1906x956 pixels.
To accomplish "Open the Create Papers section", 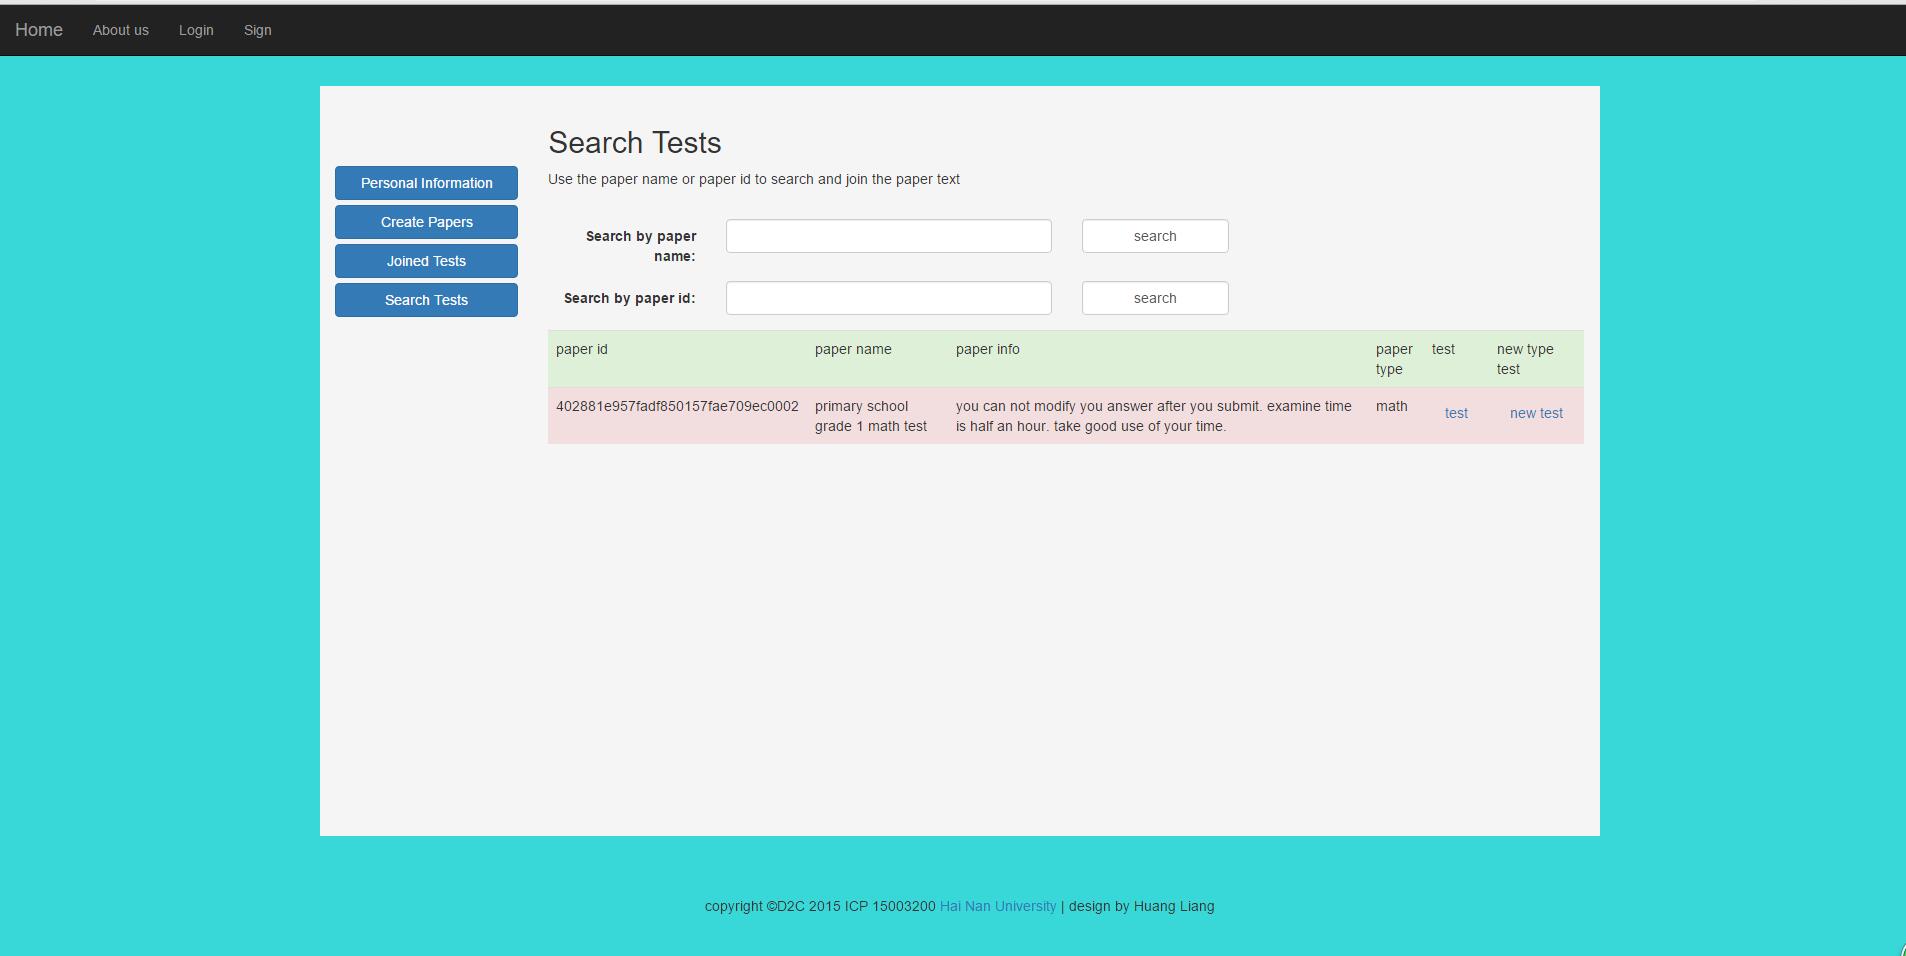I will pos(426,222).
